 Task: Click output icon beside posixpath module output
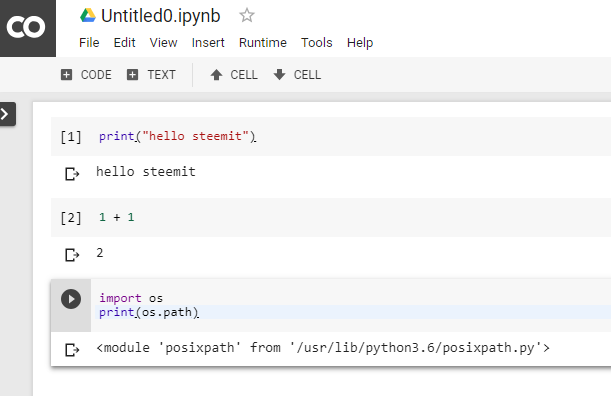(x=72, y=350)
